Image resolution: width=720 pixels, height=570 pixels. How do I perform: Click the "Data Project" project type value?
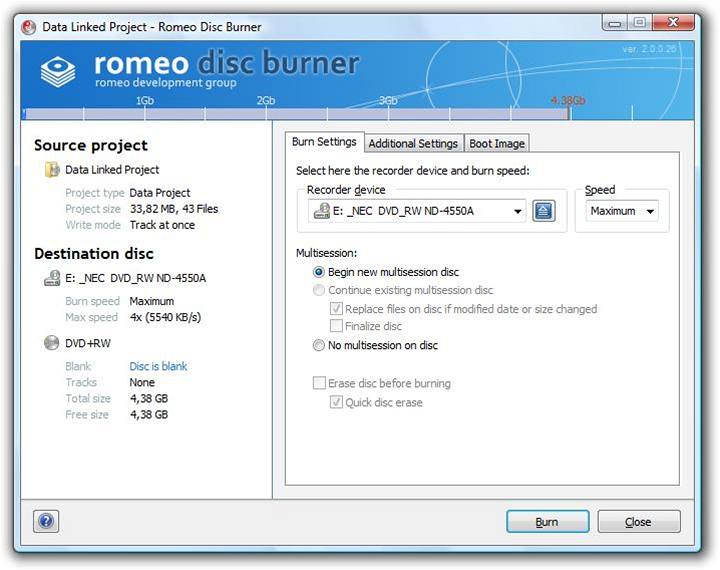(160, 193)
